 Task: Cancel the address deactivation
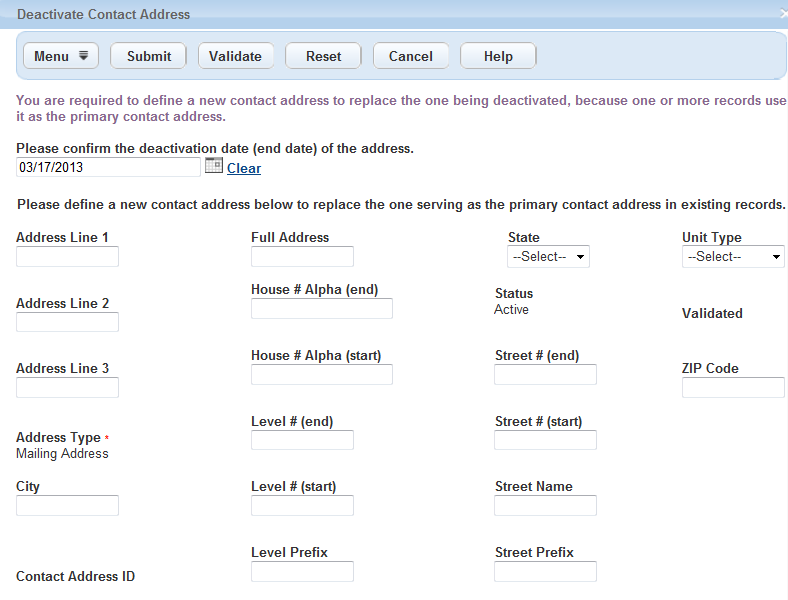(x=410, y=56)
